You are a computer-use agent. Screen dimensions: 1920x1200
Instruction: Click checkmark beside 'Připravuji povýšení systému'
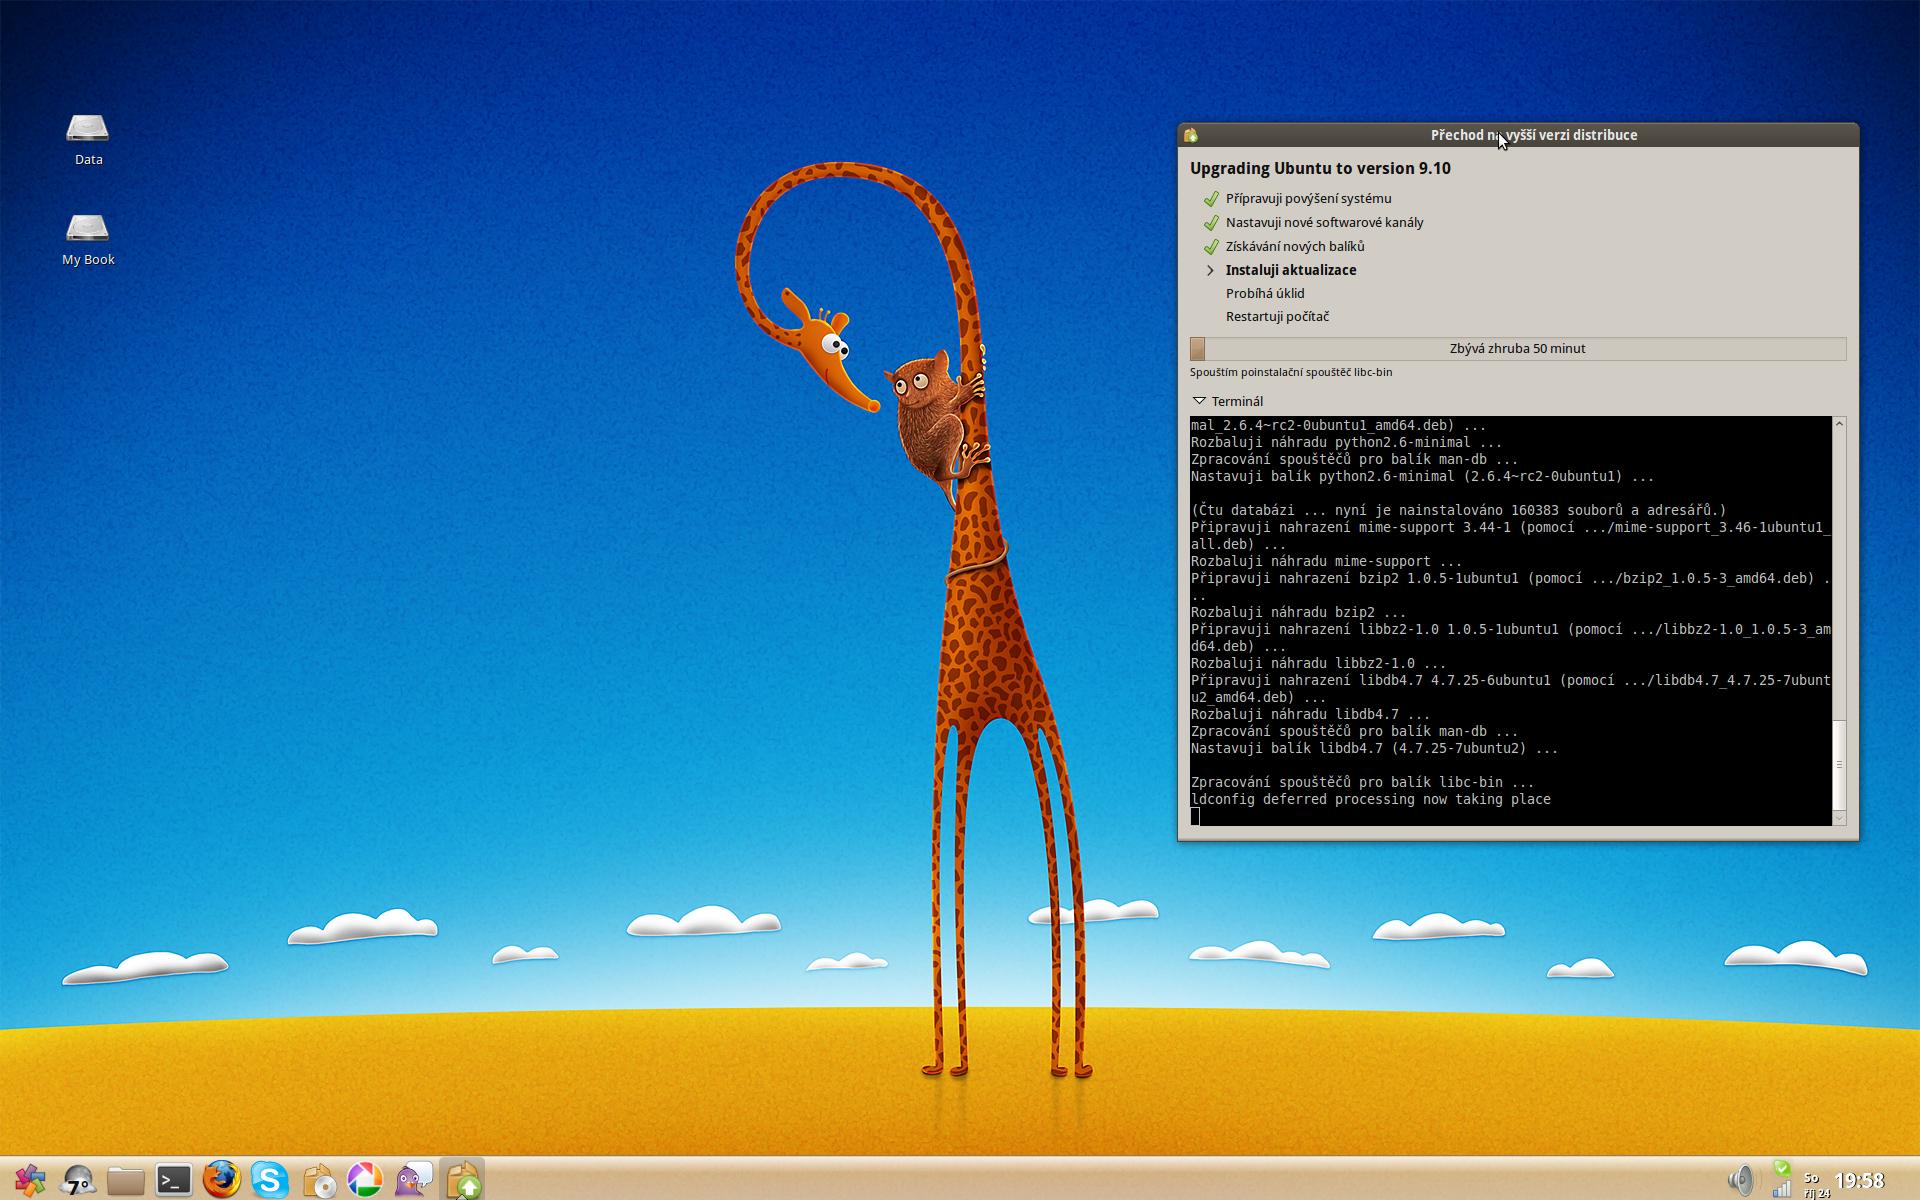tap(1211, 198)
